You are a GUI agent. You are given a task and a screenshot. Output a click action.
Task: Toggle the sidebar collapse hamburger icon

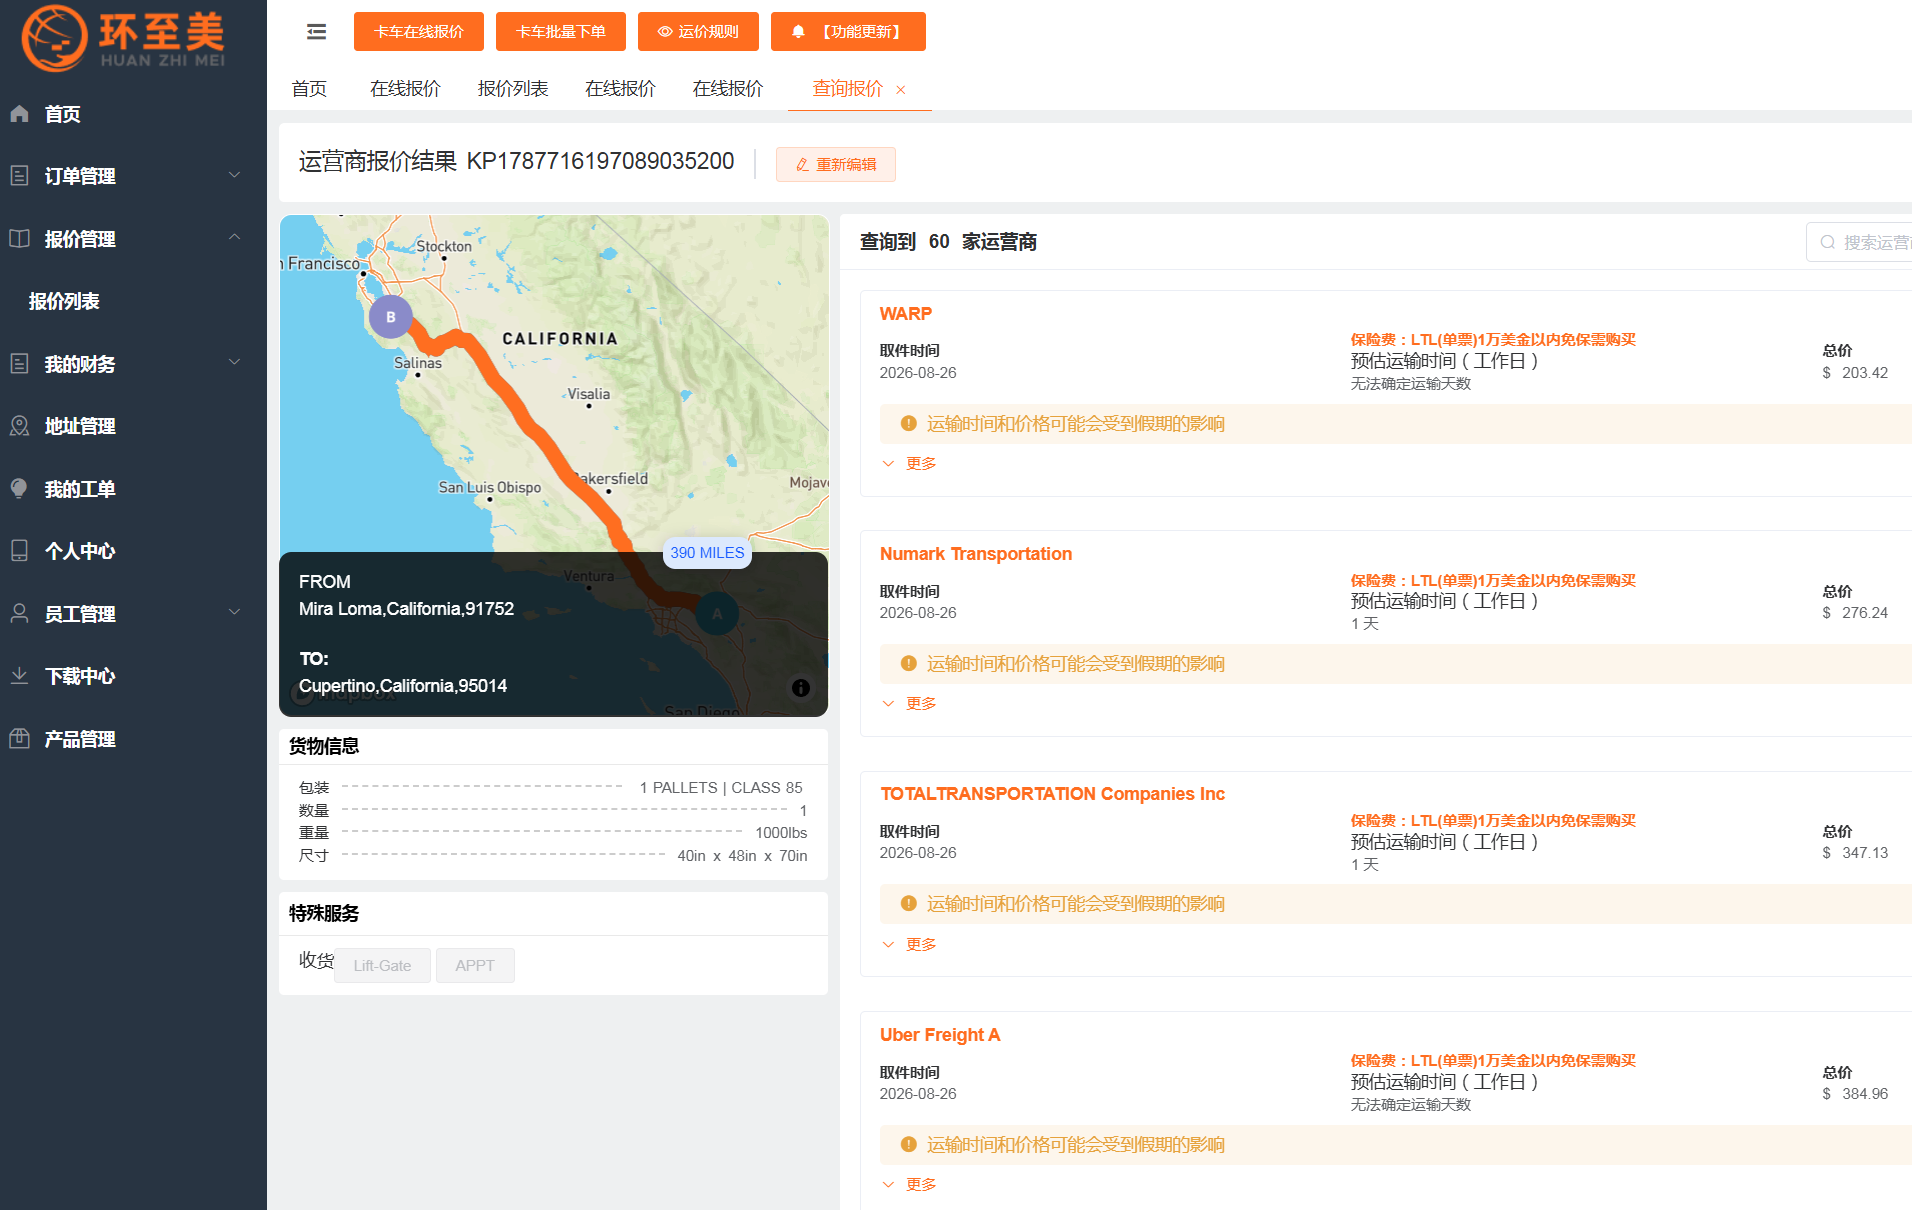316,32
